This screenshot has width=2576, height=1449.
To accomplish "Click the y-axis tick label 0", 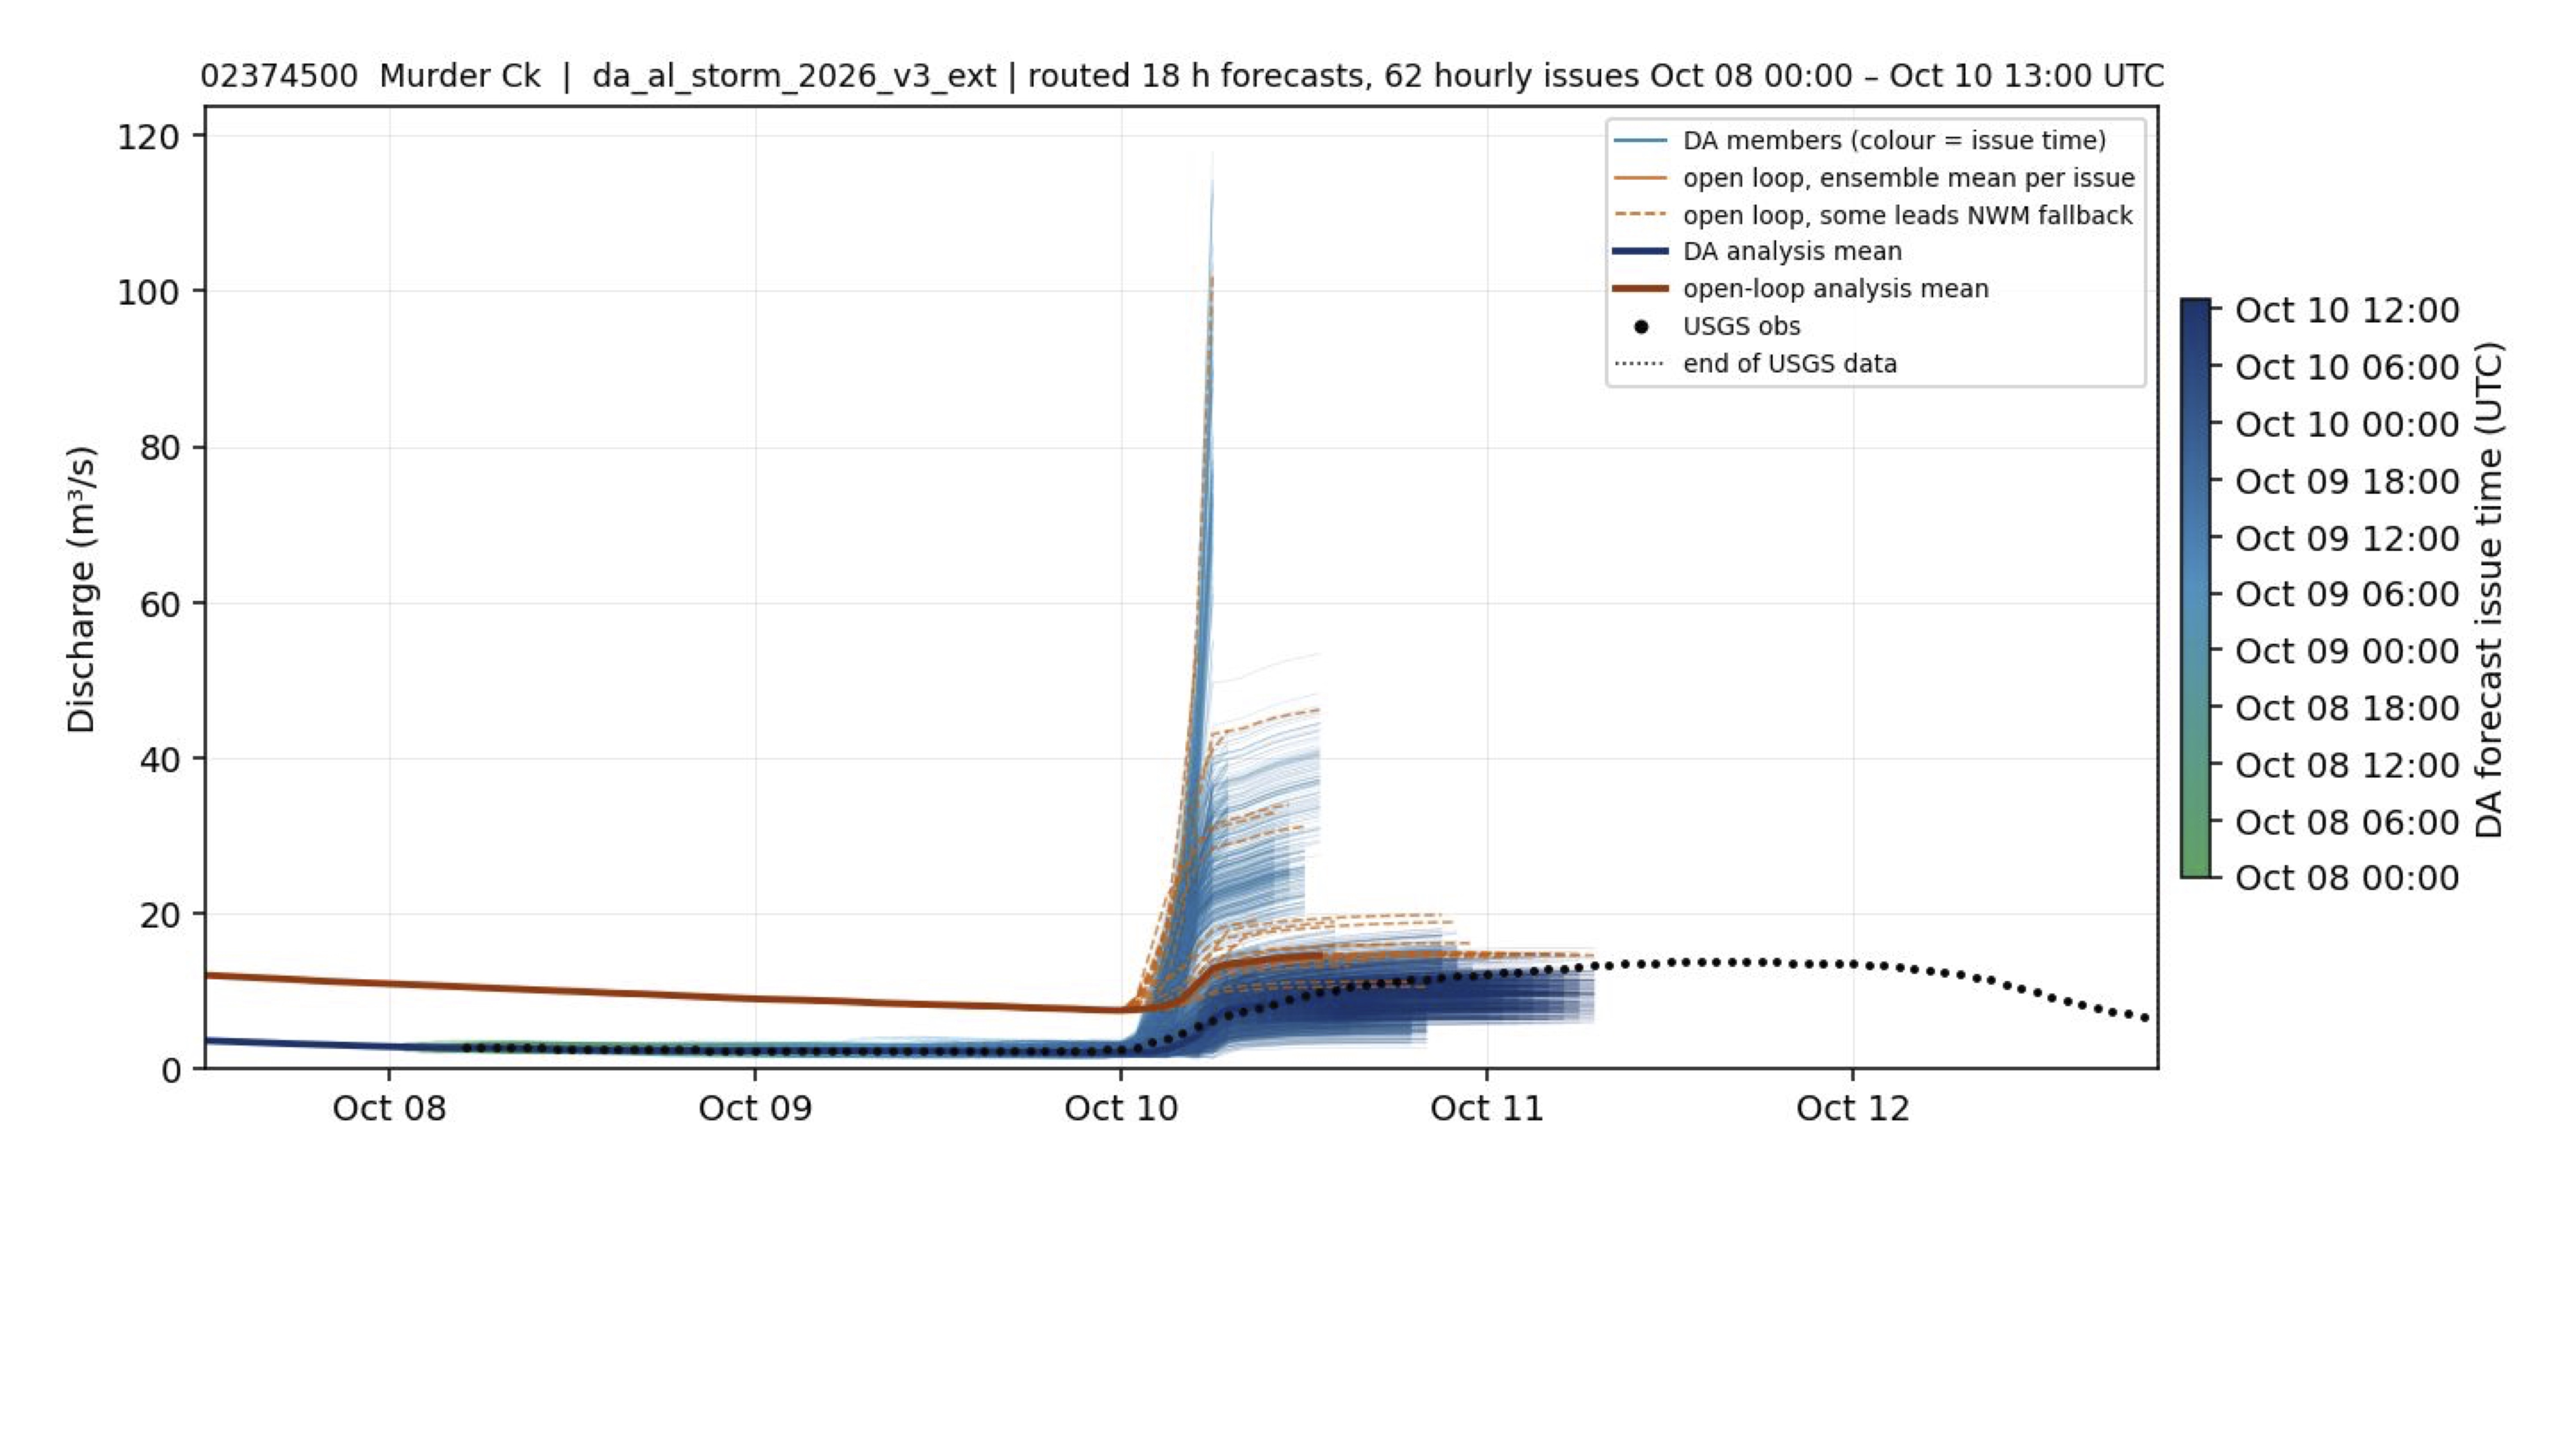I will pyautogui.click(x=170, y=1070).
